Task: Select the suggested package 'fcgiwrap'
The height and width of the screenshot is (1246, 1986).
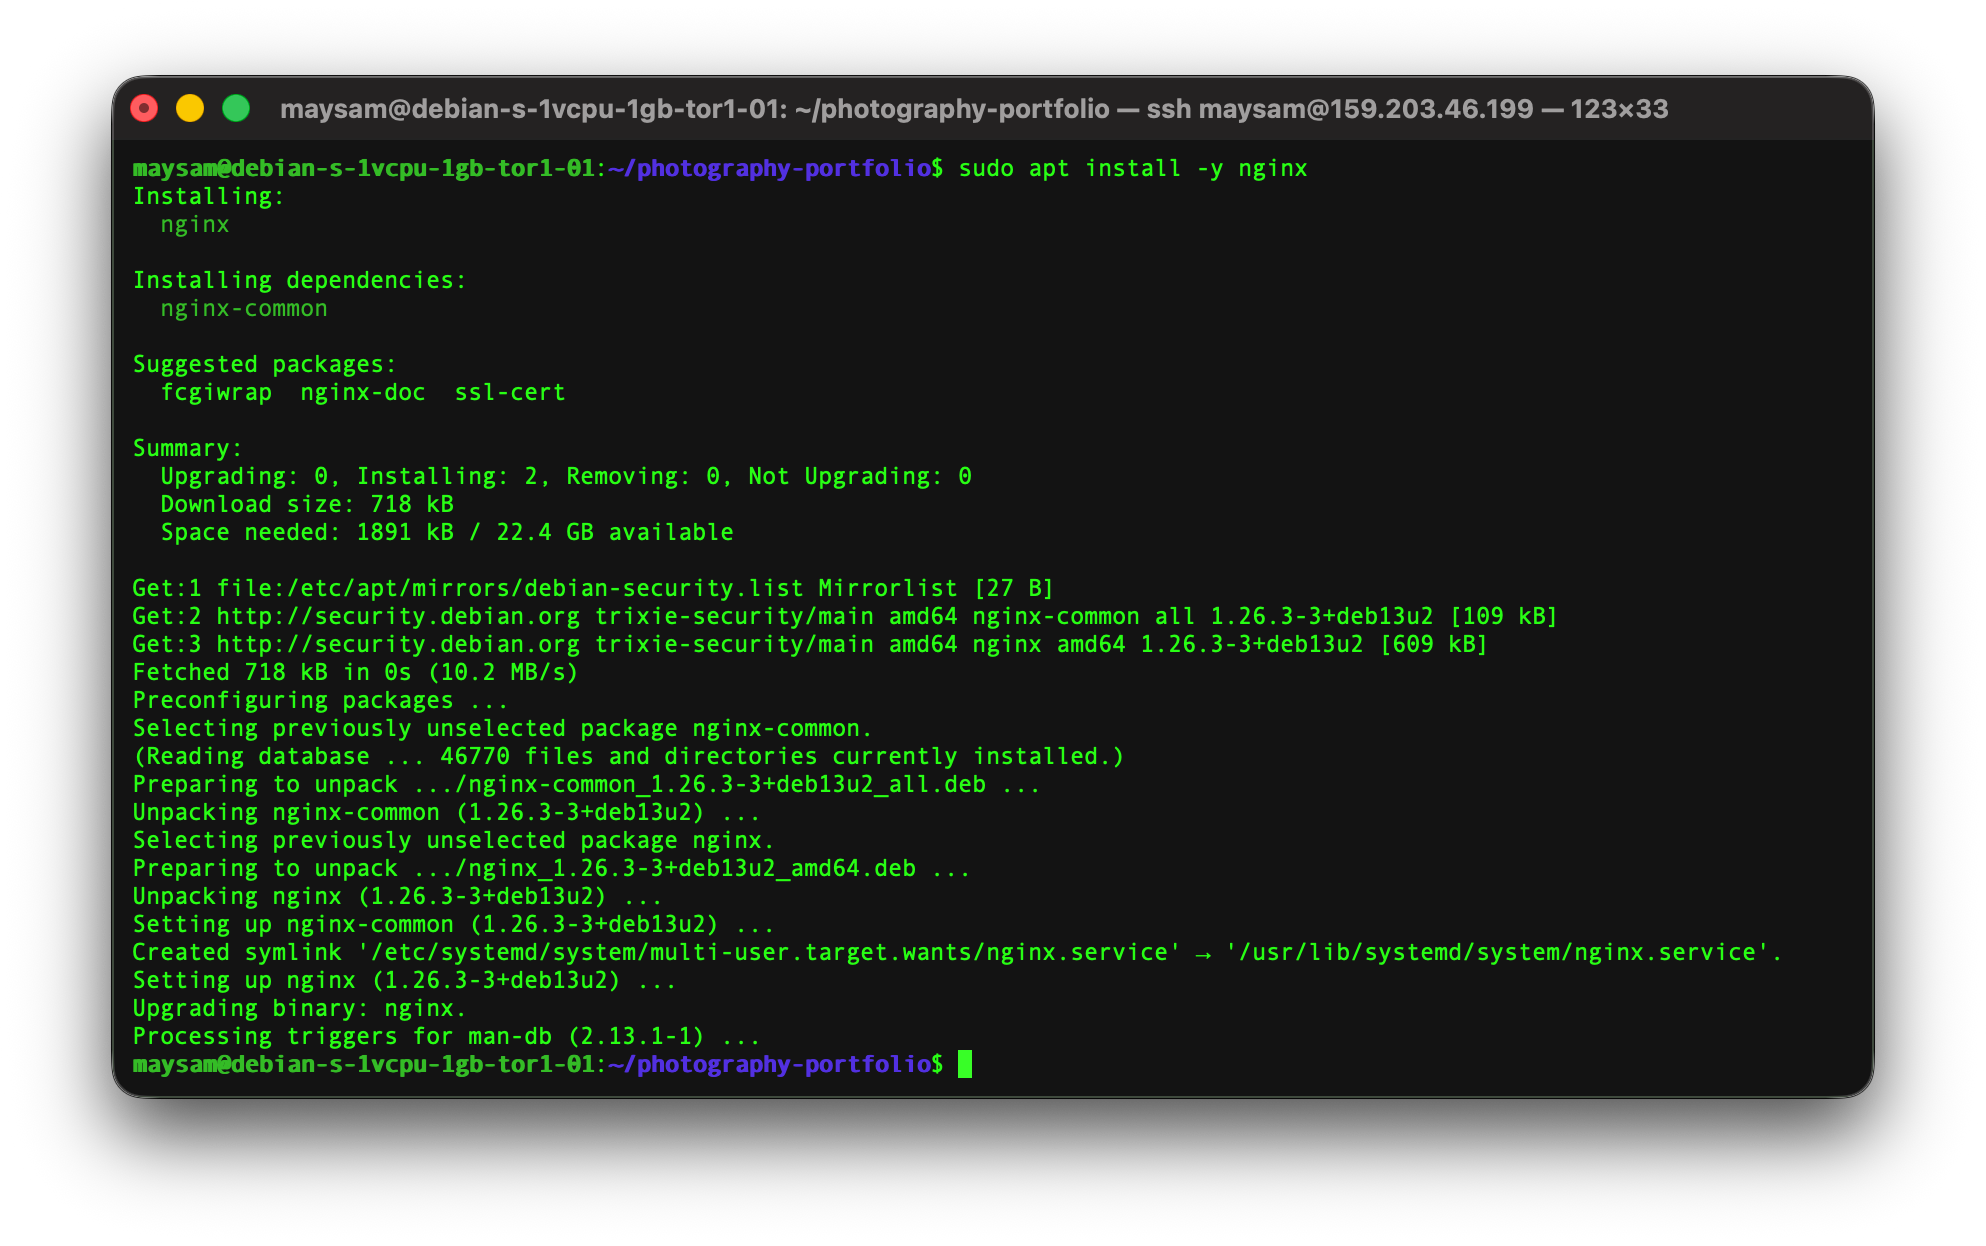Action: [216, 392]
